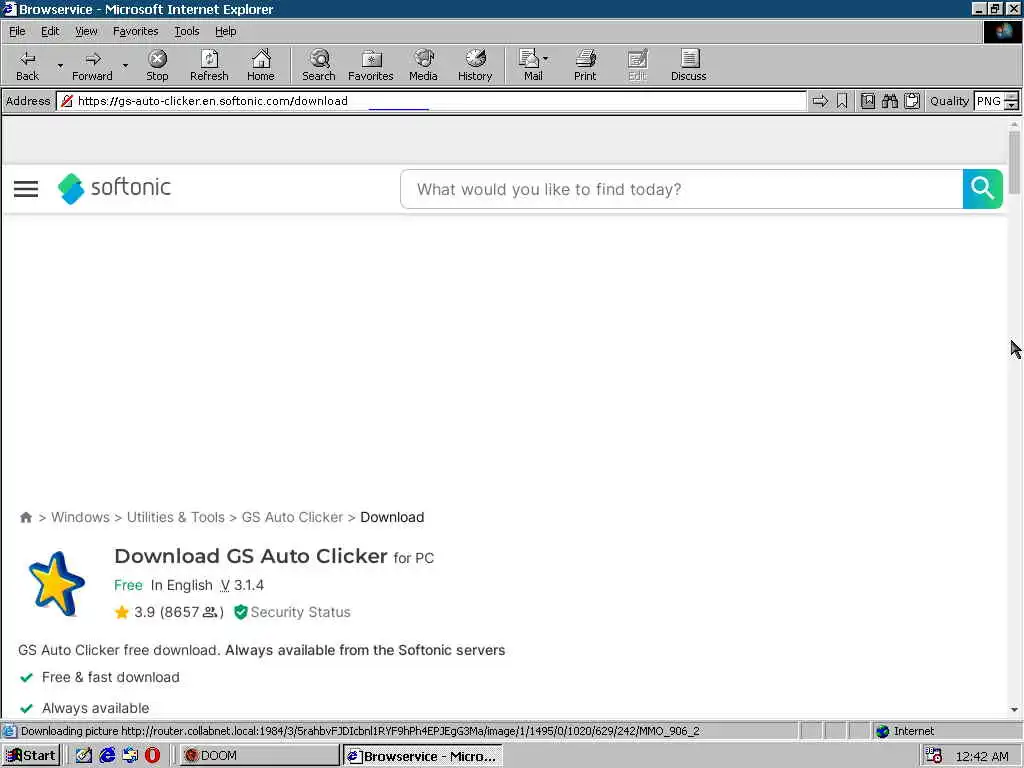Click the page vertical scrollbar thumb
The image size is (1024, 768).
1014,163
